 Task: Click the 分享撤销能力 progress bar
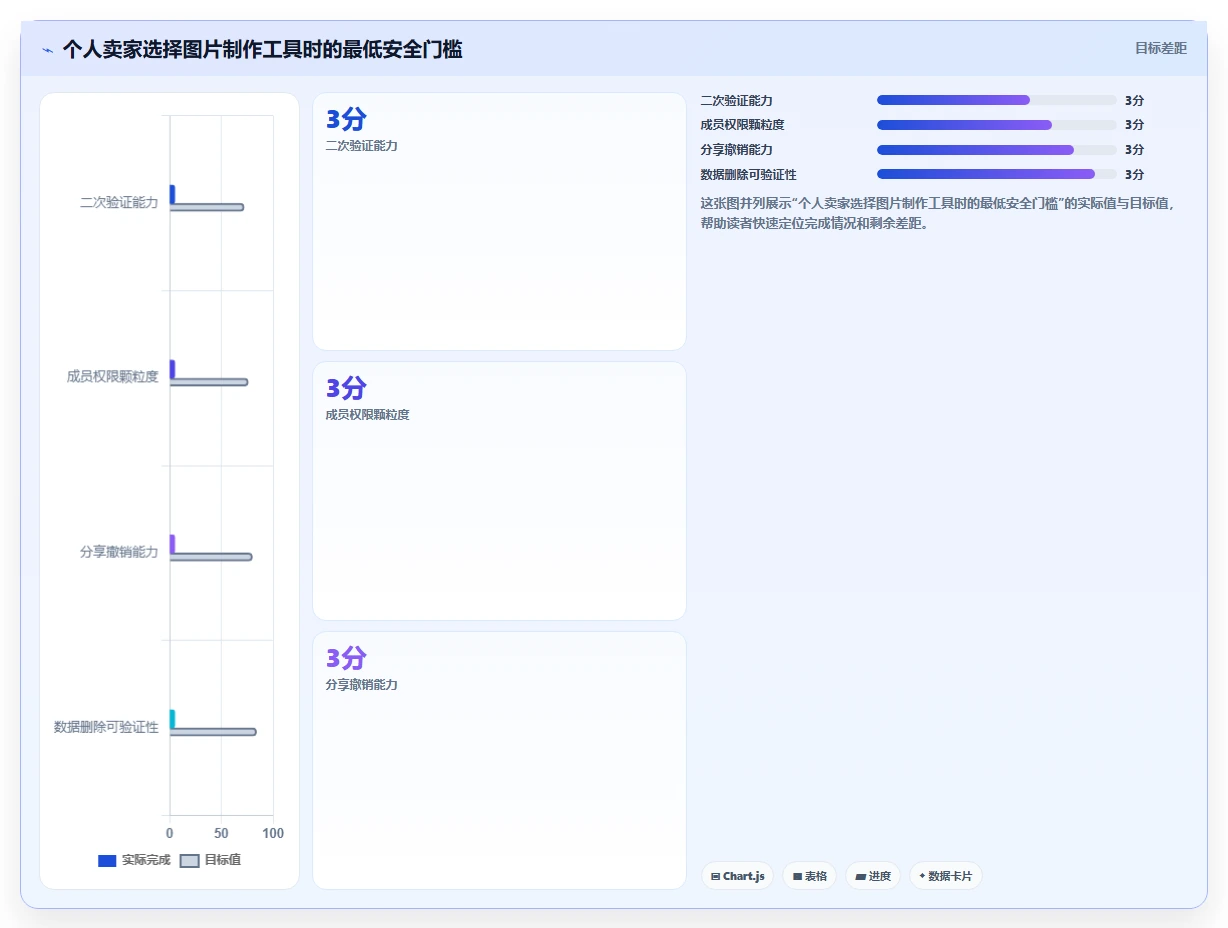pyautogui.click(x=996, y=150)
